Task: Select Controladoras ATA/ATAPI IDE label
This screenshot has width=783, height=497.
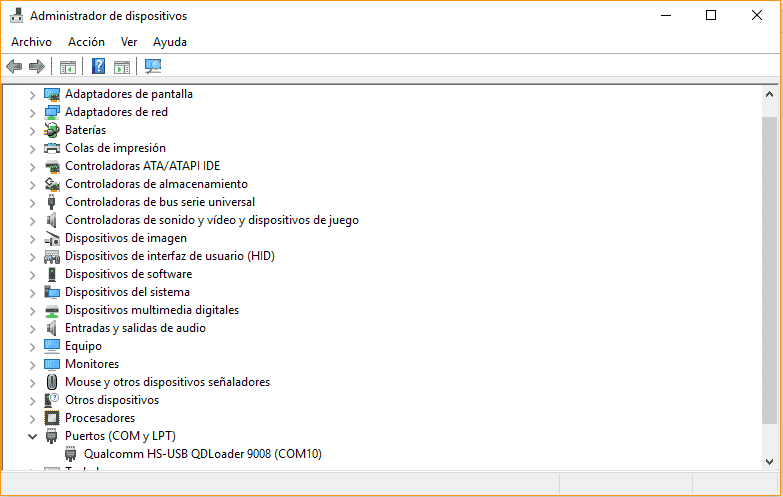Action: pyautogui.click(x=142, y=166)
